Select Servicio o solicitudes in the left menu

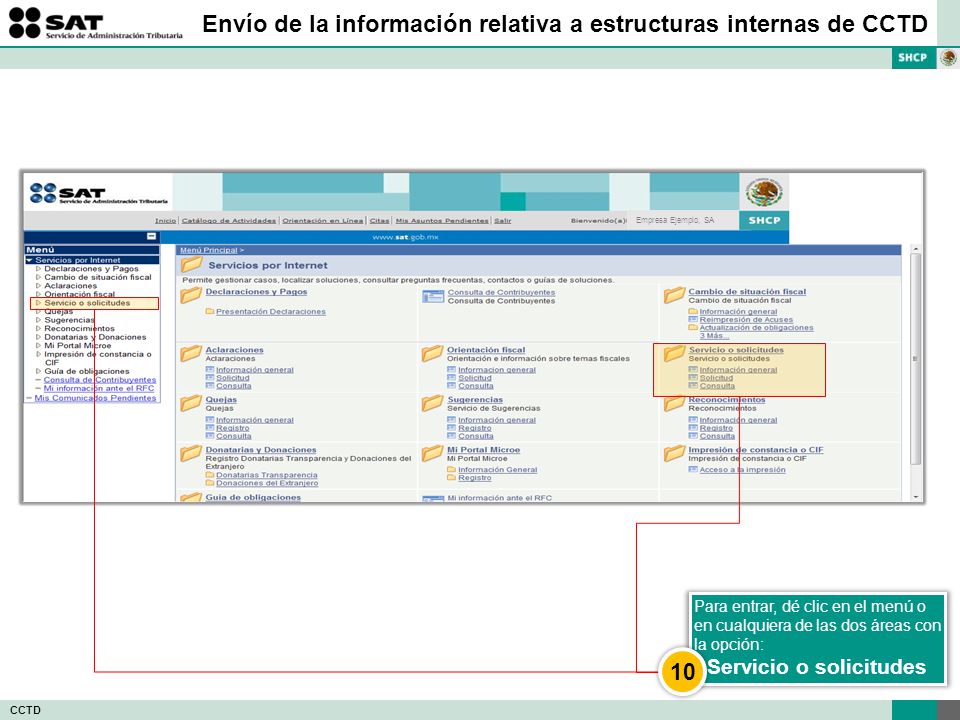87,303
